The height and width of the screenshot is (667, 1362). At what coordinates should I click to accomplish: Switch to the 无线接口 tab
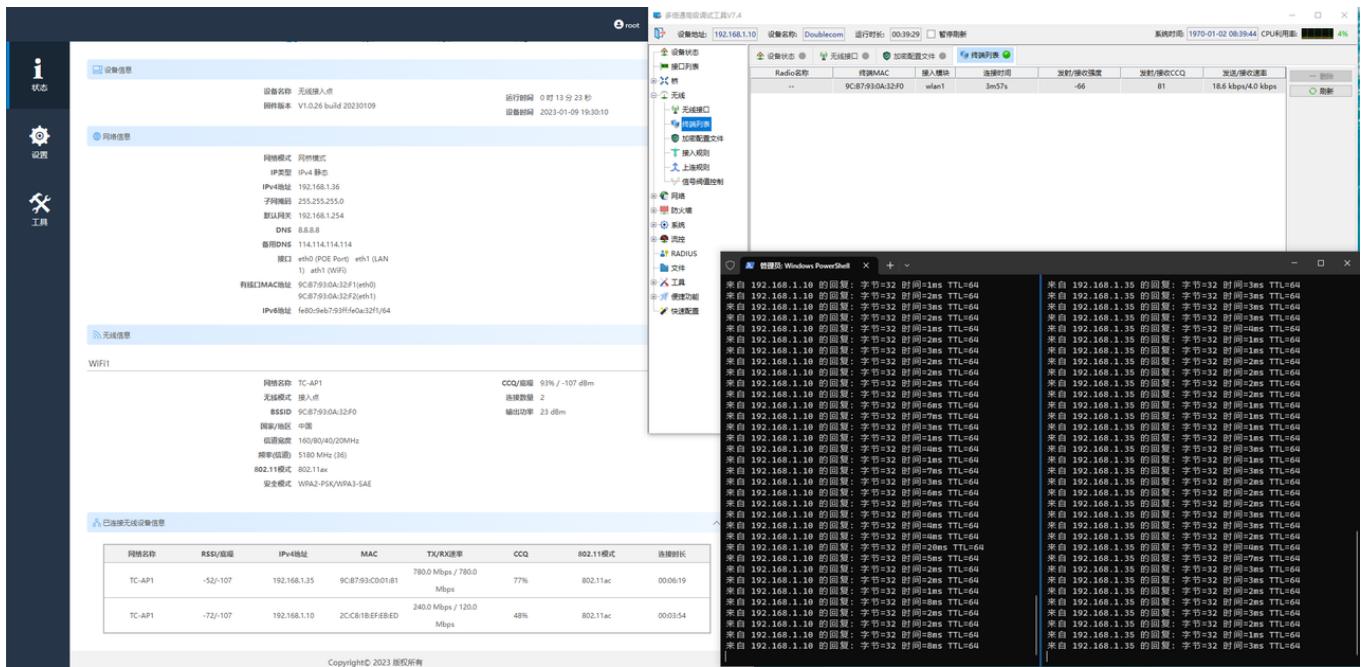point(842,56)
